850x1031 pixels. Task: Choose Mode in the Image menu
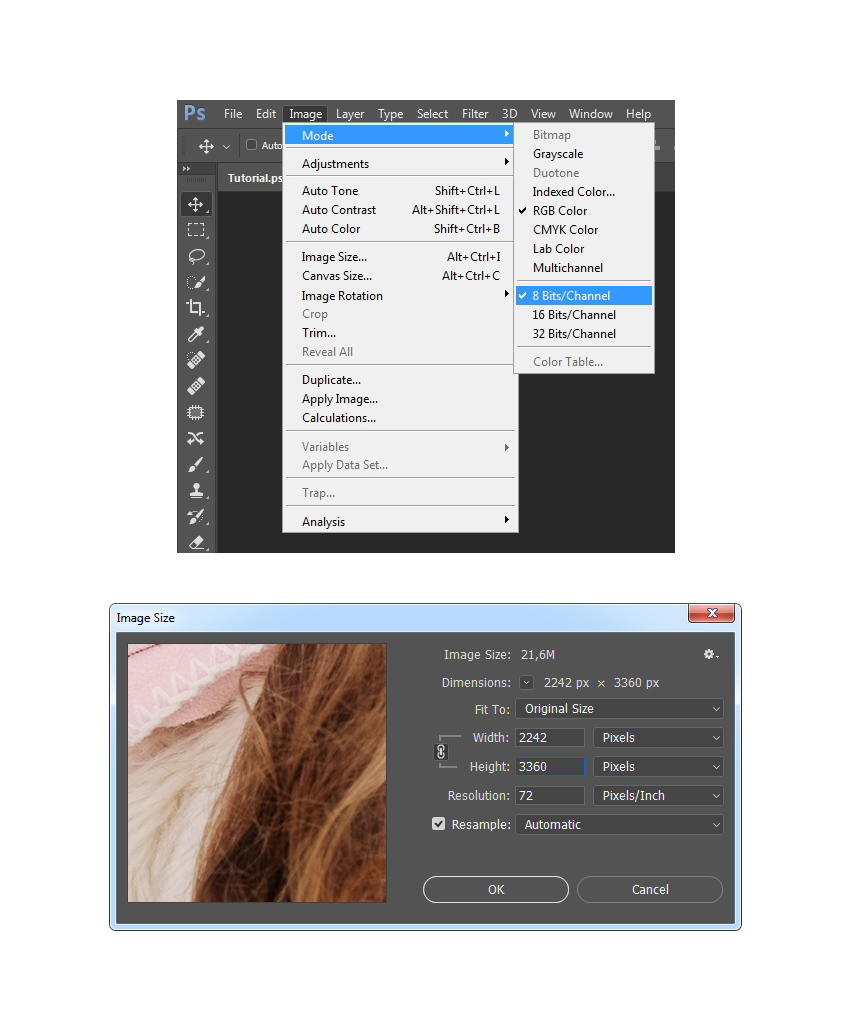point(400,135)
